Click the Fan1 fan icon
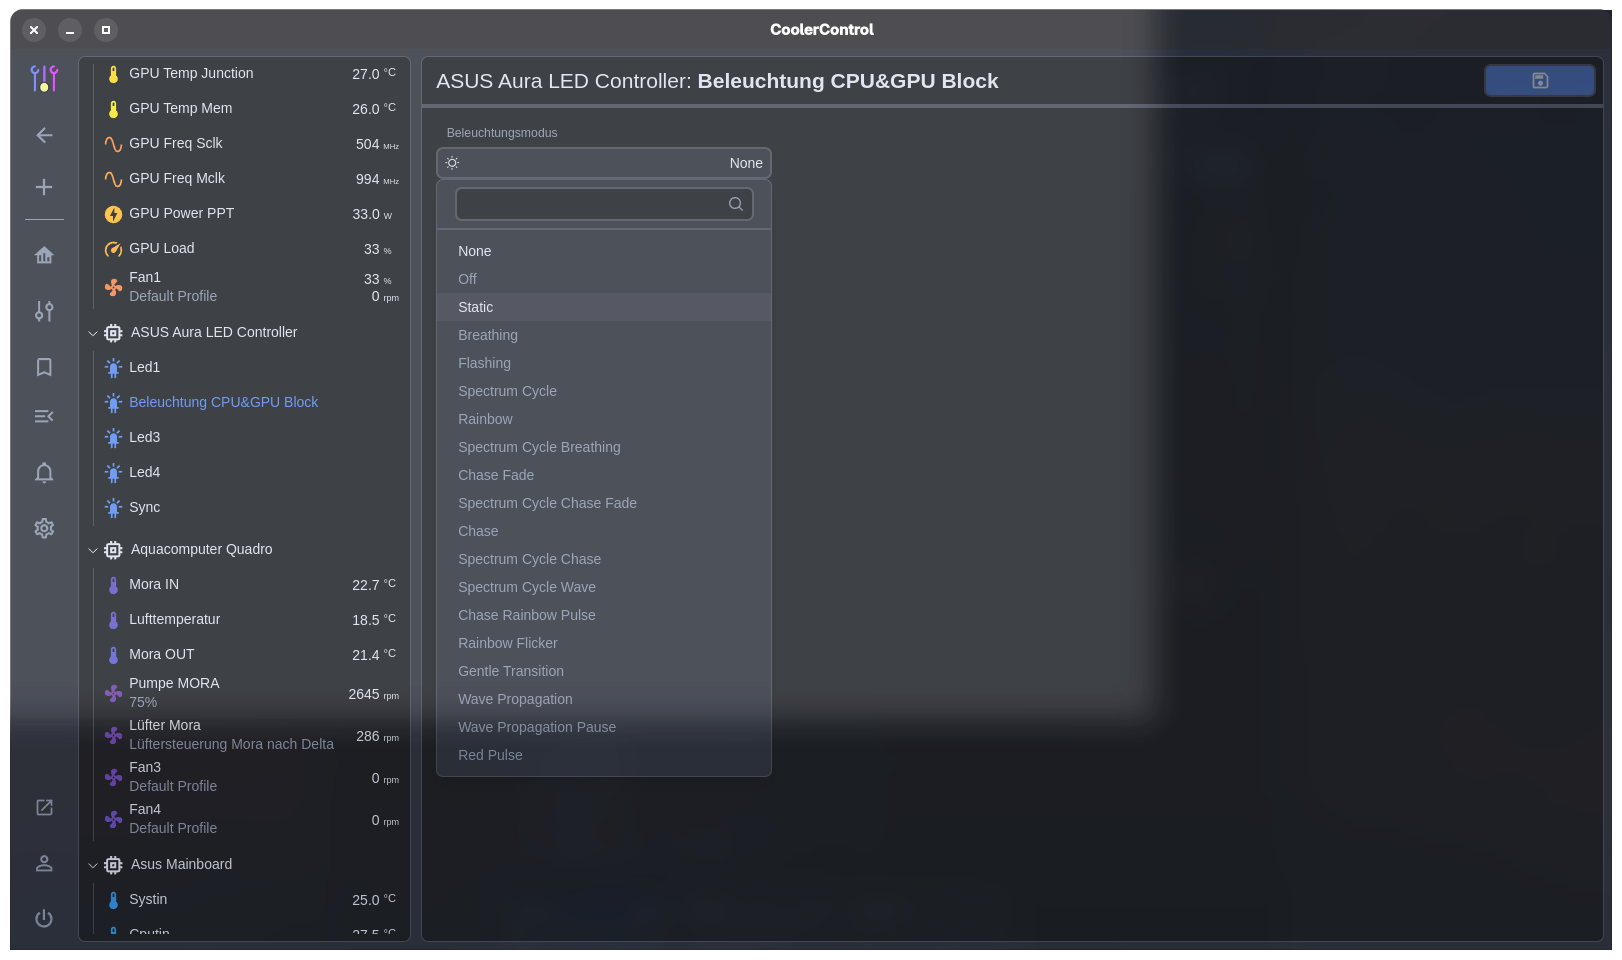The width and height of the screenshot is (1622, 960). click(x=113, y=287)
